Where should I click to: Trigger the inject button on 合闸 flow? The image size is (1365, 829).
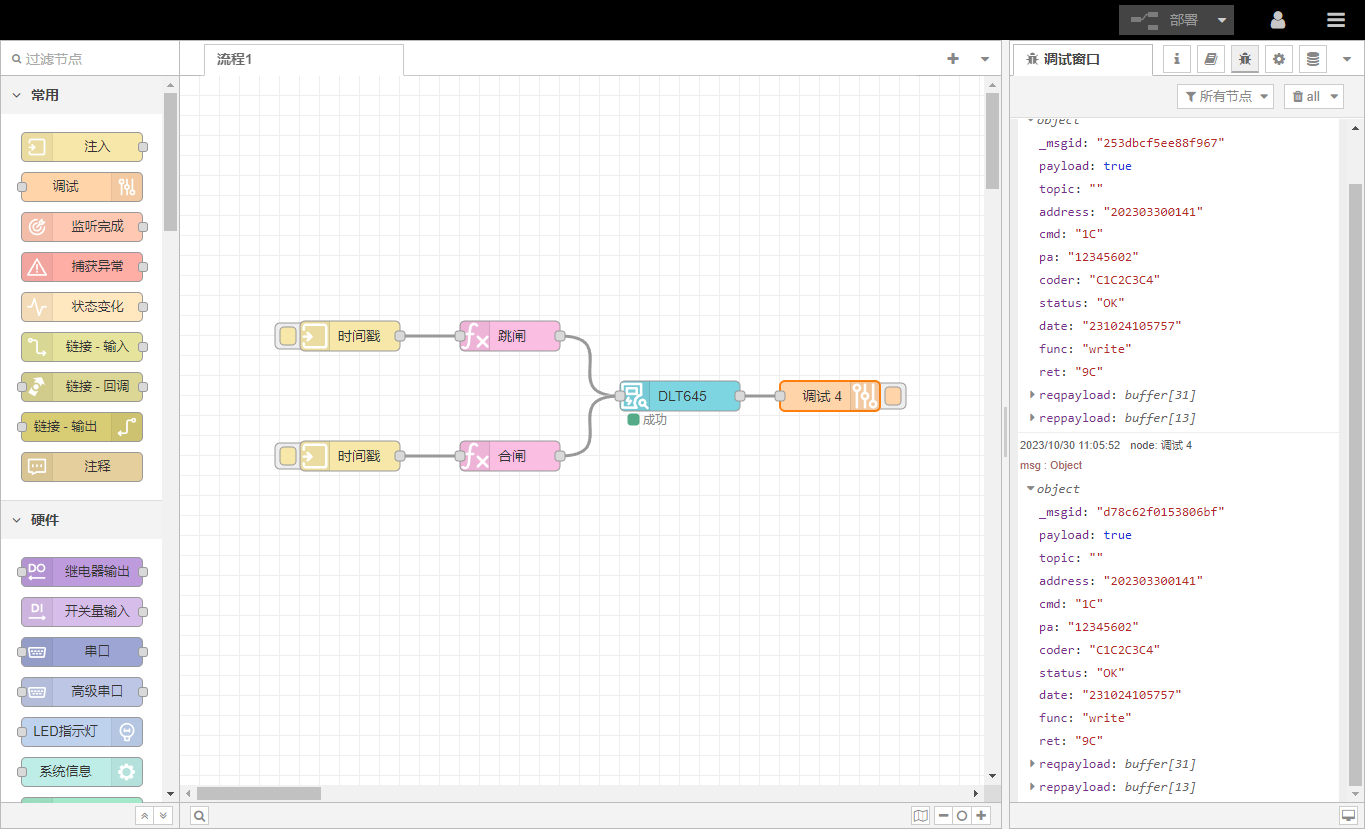(287, 456)
